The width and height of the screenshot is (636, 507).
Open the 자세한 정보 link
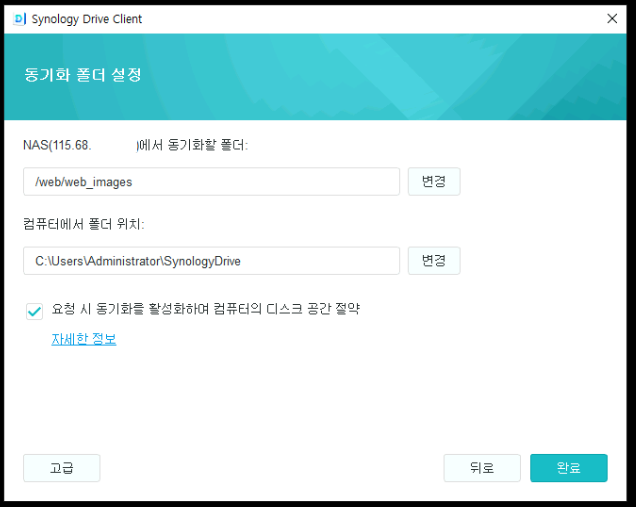tap(84, 339)
